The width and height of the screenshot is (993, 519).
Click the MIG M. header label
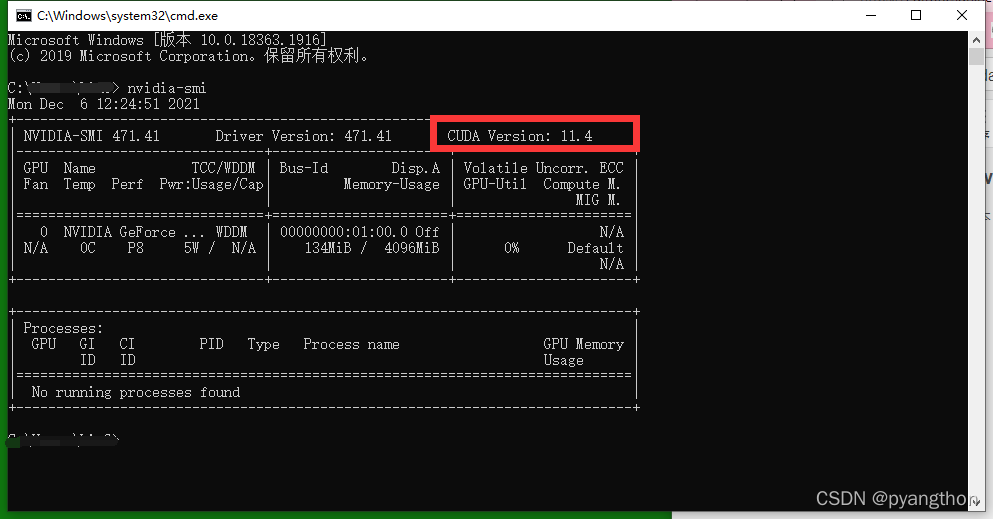click(x=597, y=200)
